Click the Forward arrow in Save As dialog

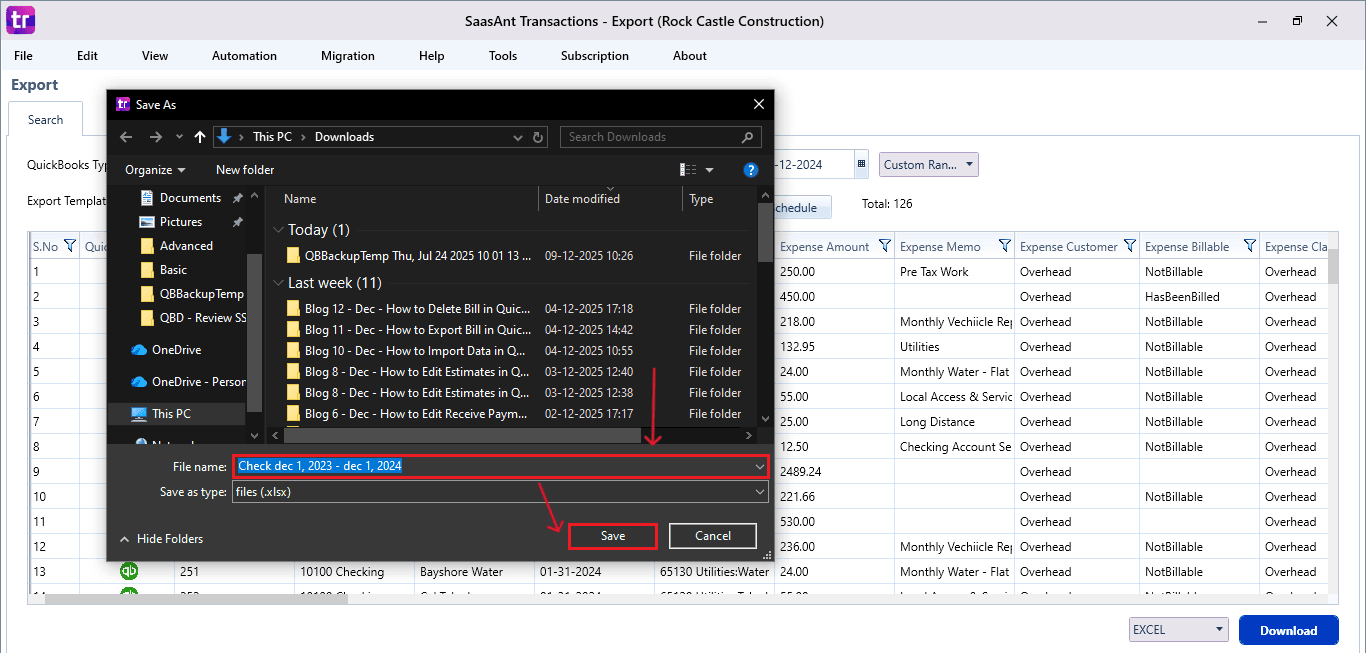click(155, 137)
